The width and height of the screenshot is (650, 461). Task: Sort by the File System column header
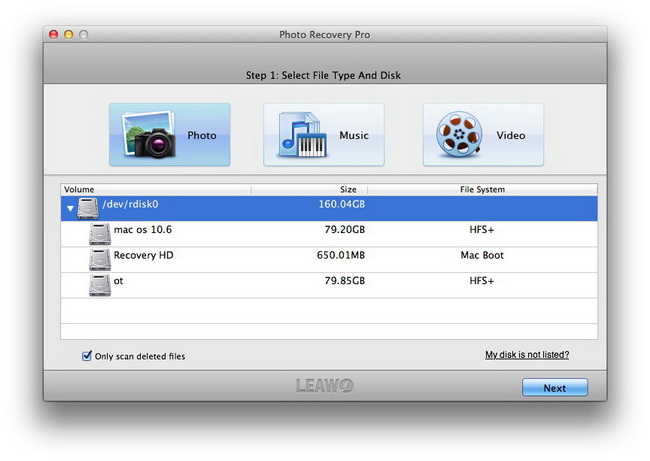(x=483, y=189)
